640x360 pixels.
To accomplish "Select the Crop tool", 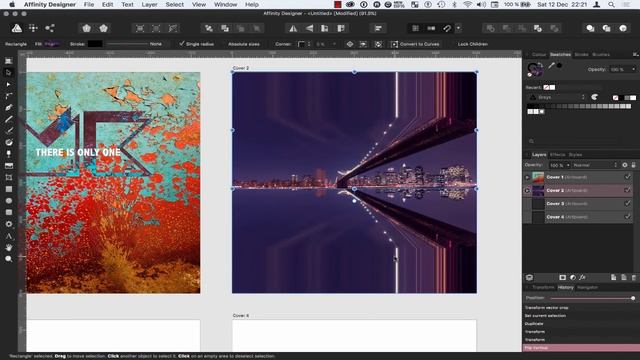I will 8,178.
